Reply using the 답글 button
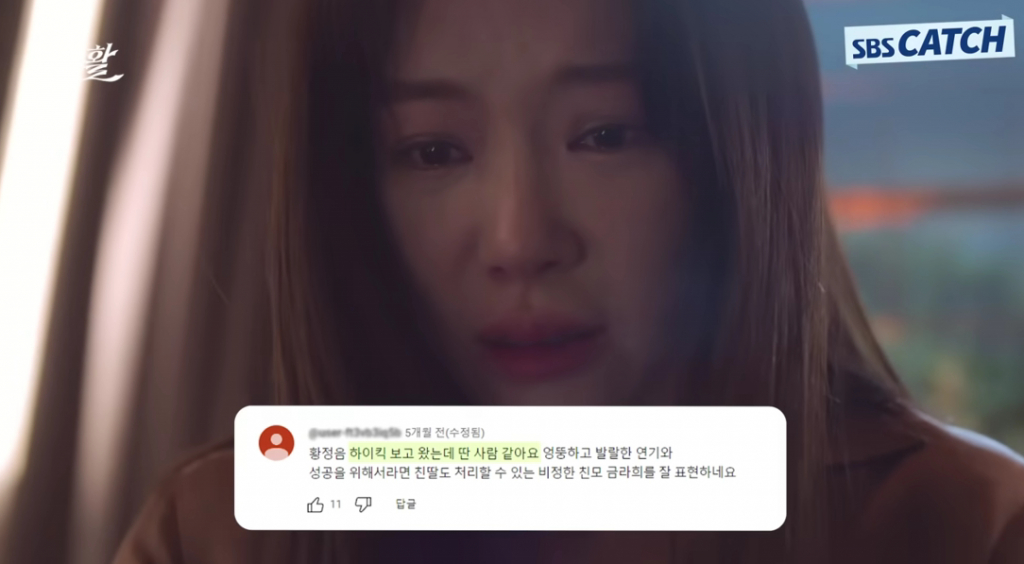1024x564 pixels. tap(406, 504)
